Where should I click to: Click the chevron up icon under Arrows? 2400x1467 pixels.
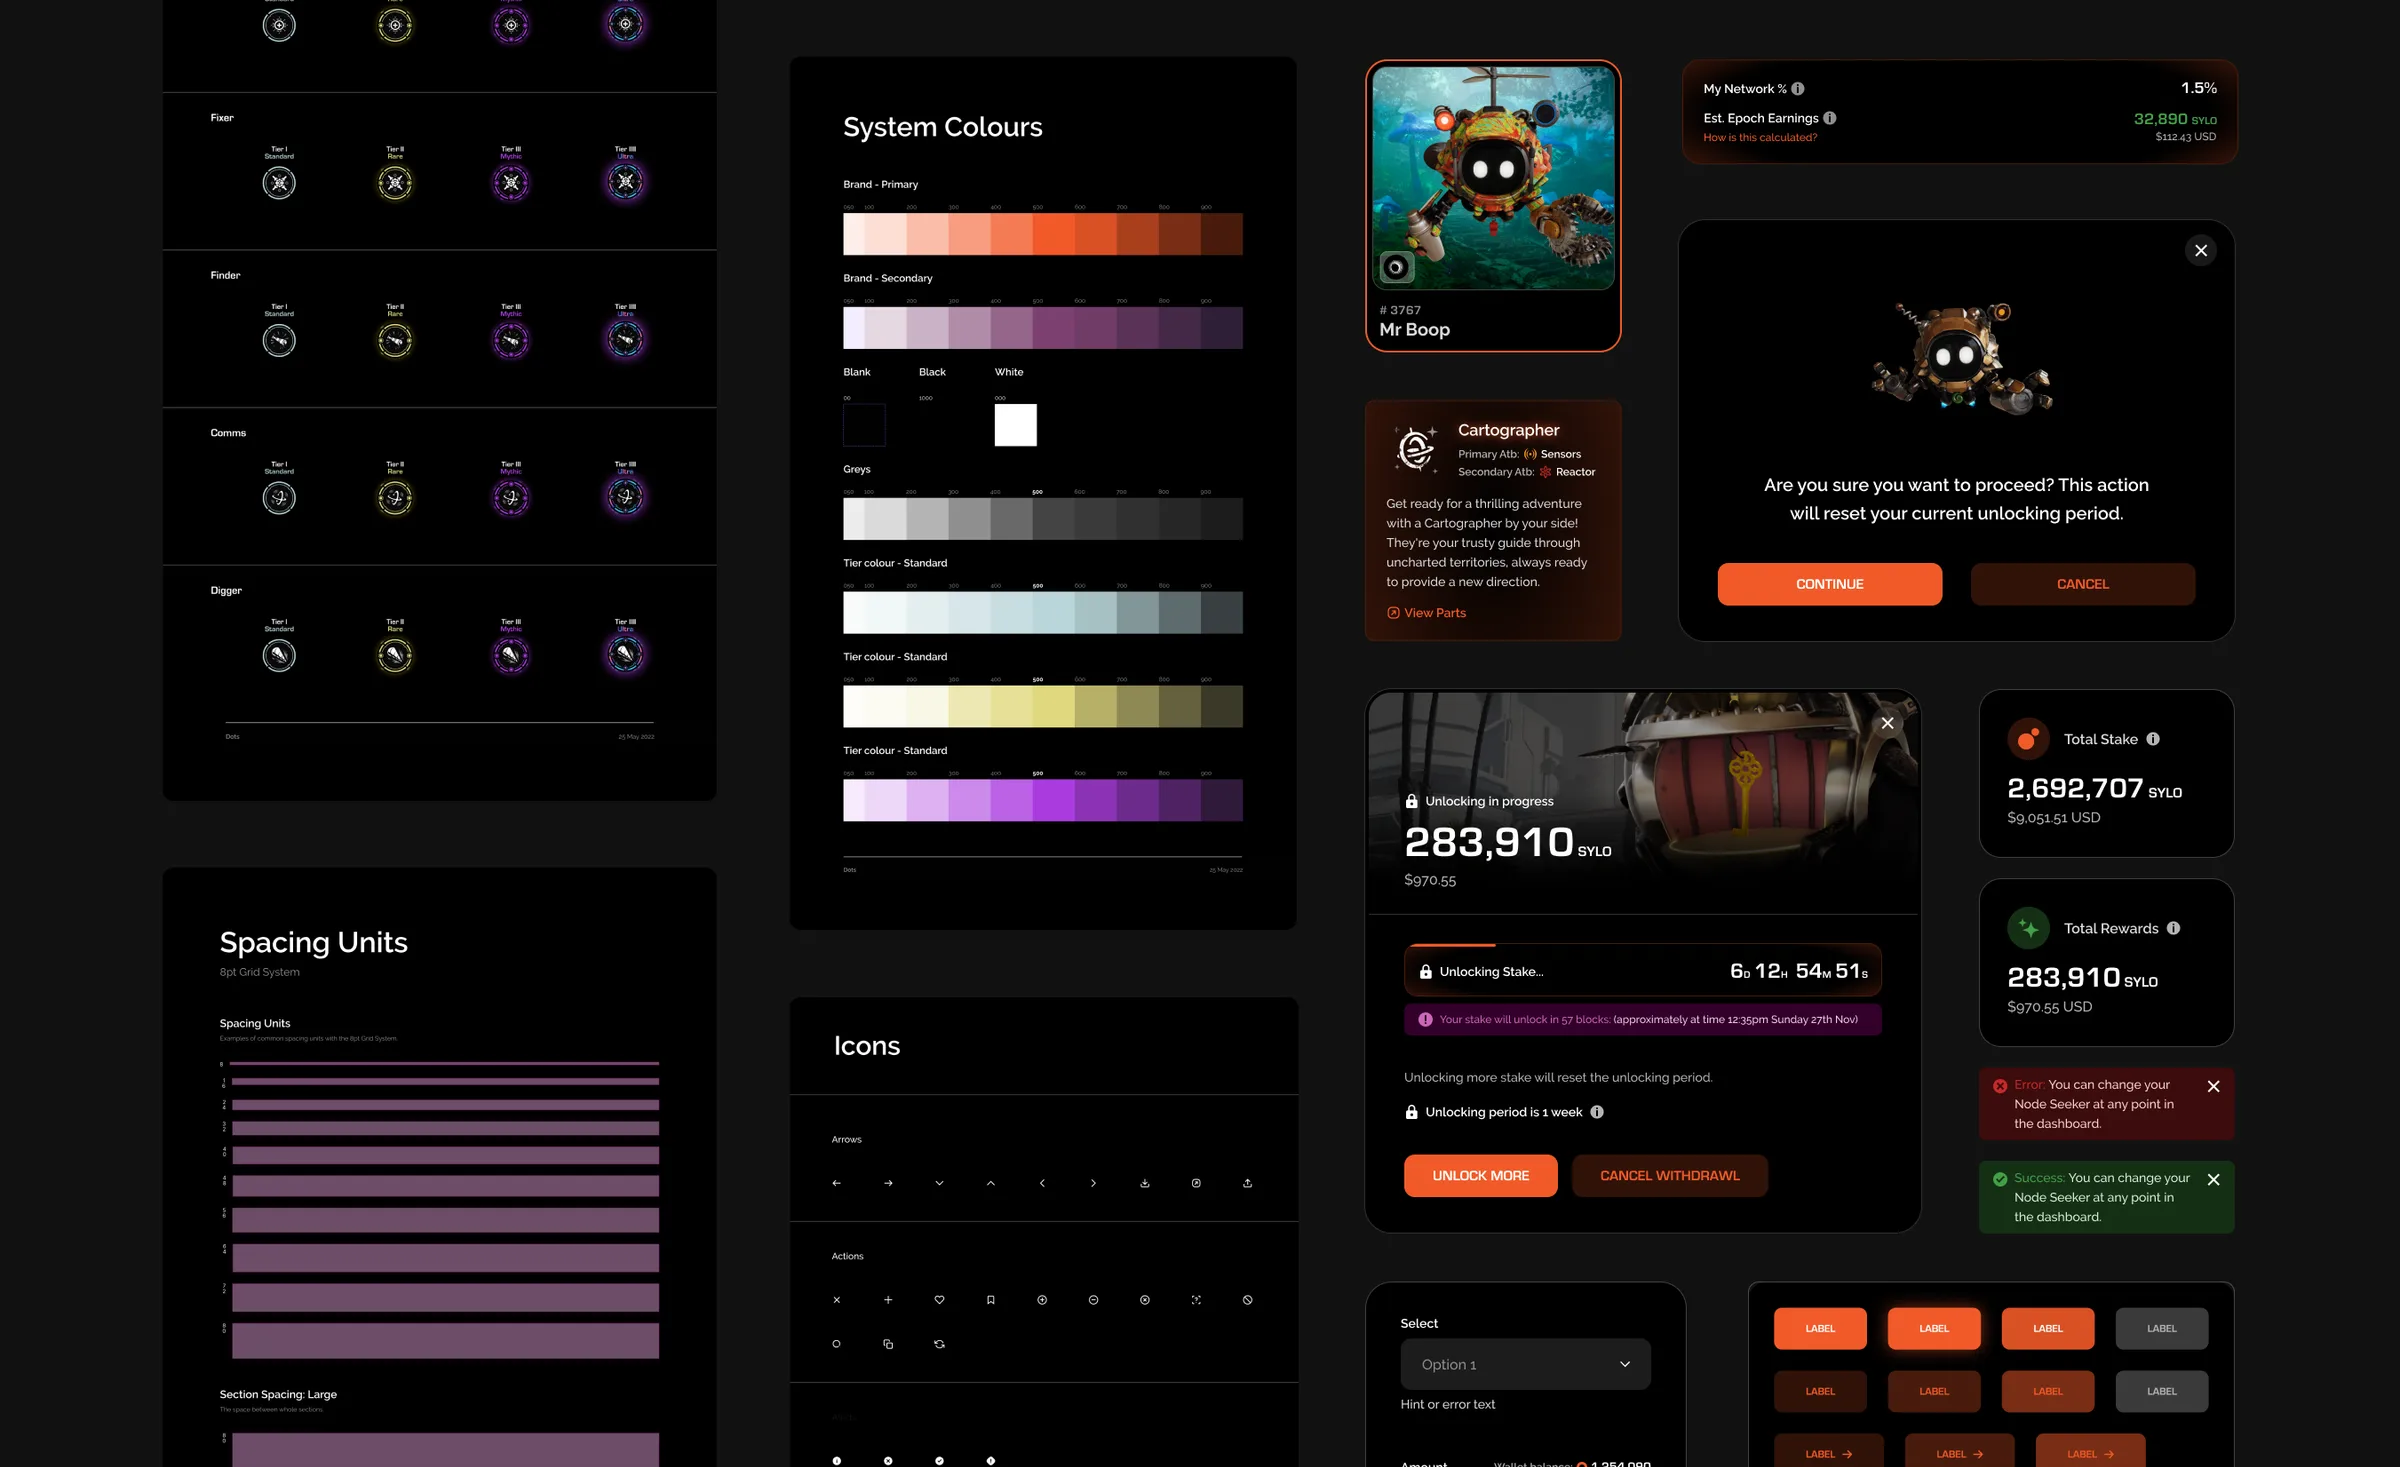990,1183
